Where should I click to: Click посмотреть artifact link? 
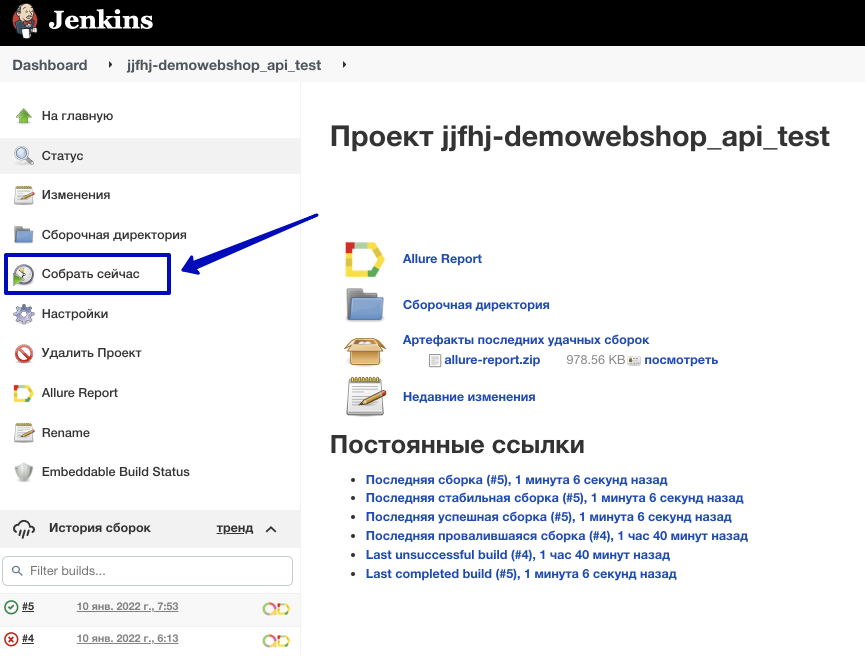tap(681, 360)
